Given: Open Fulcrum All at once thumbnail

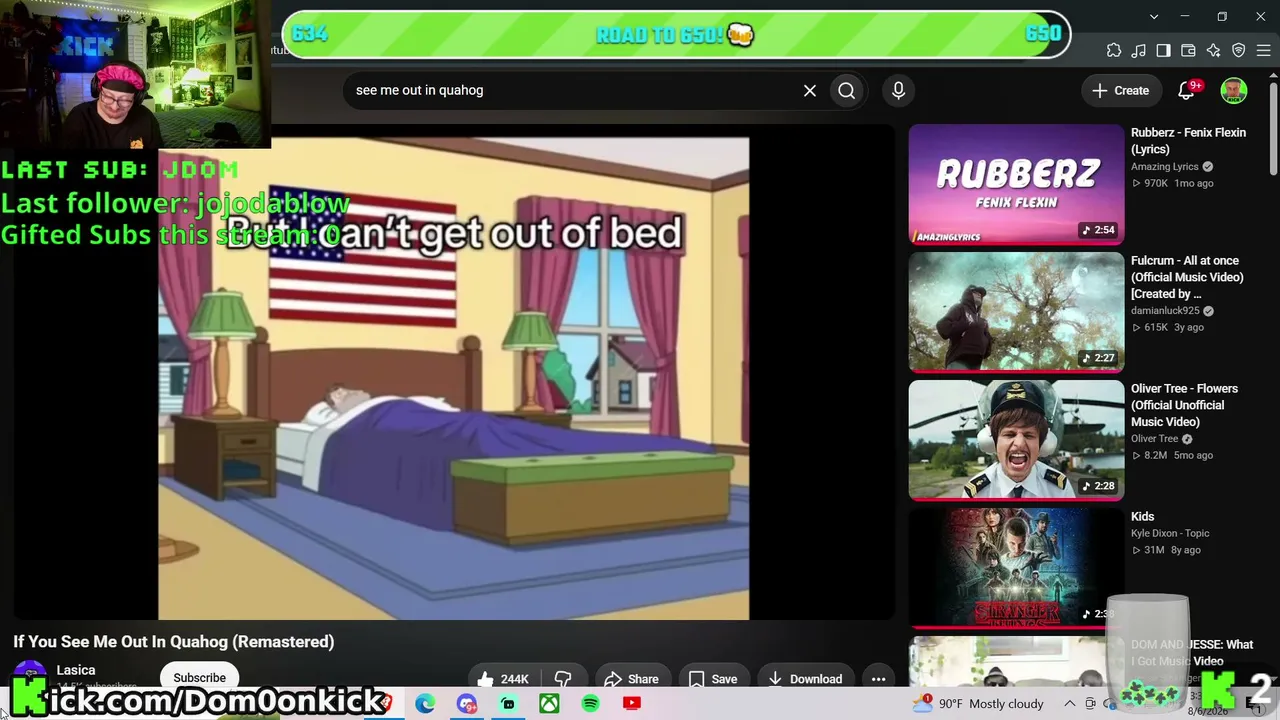Looking at the screenshot, I should point(1016,312).
